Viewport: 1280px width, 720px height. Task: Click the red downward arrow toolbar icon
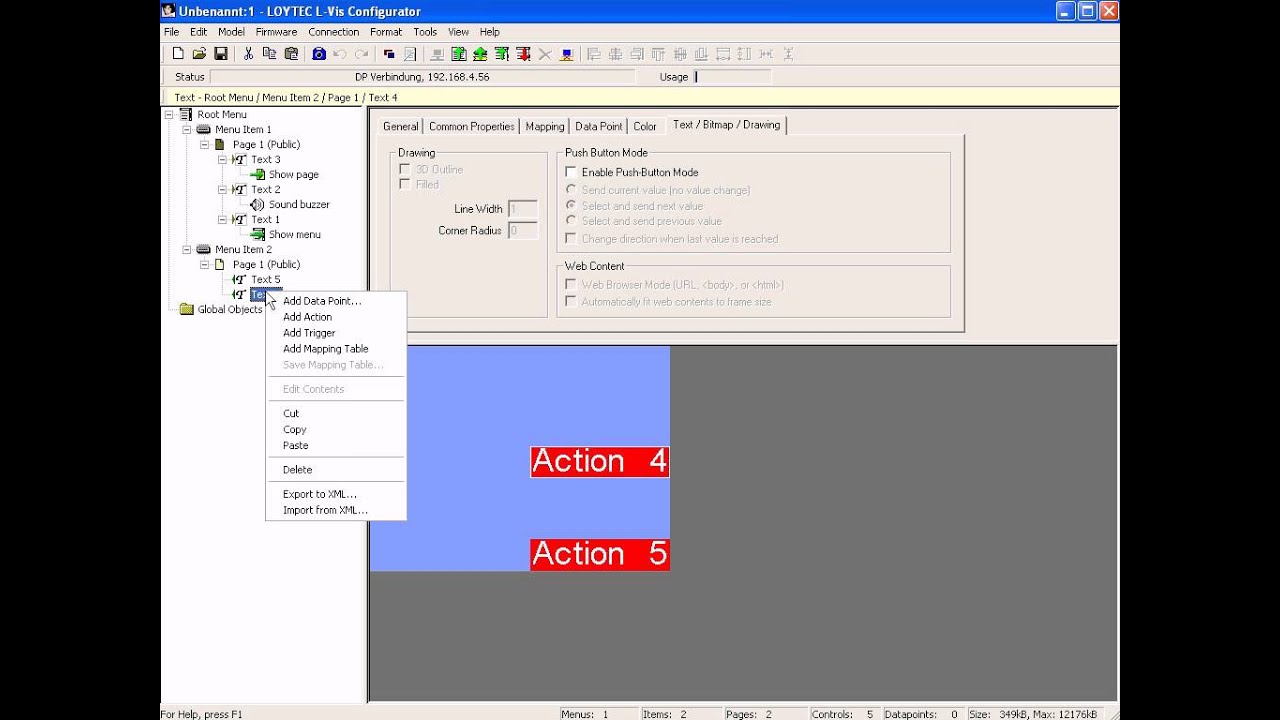click(x=523, y=54)
